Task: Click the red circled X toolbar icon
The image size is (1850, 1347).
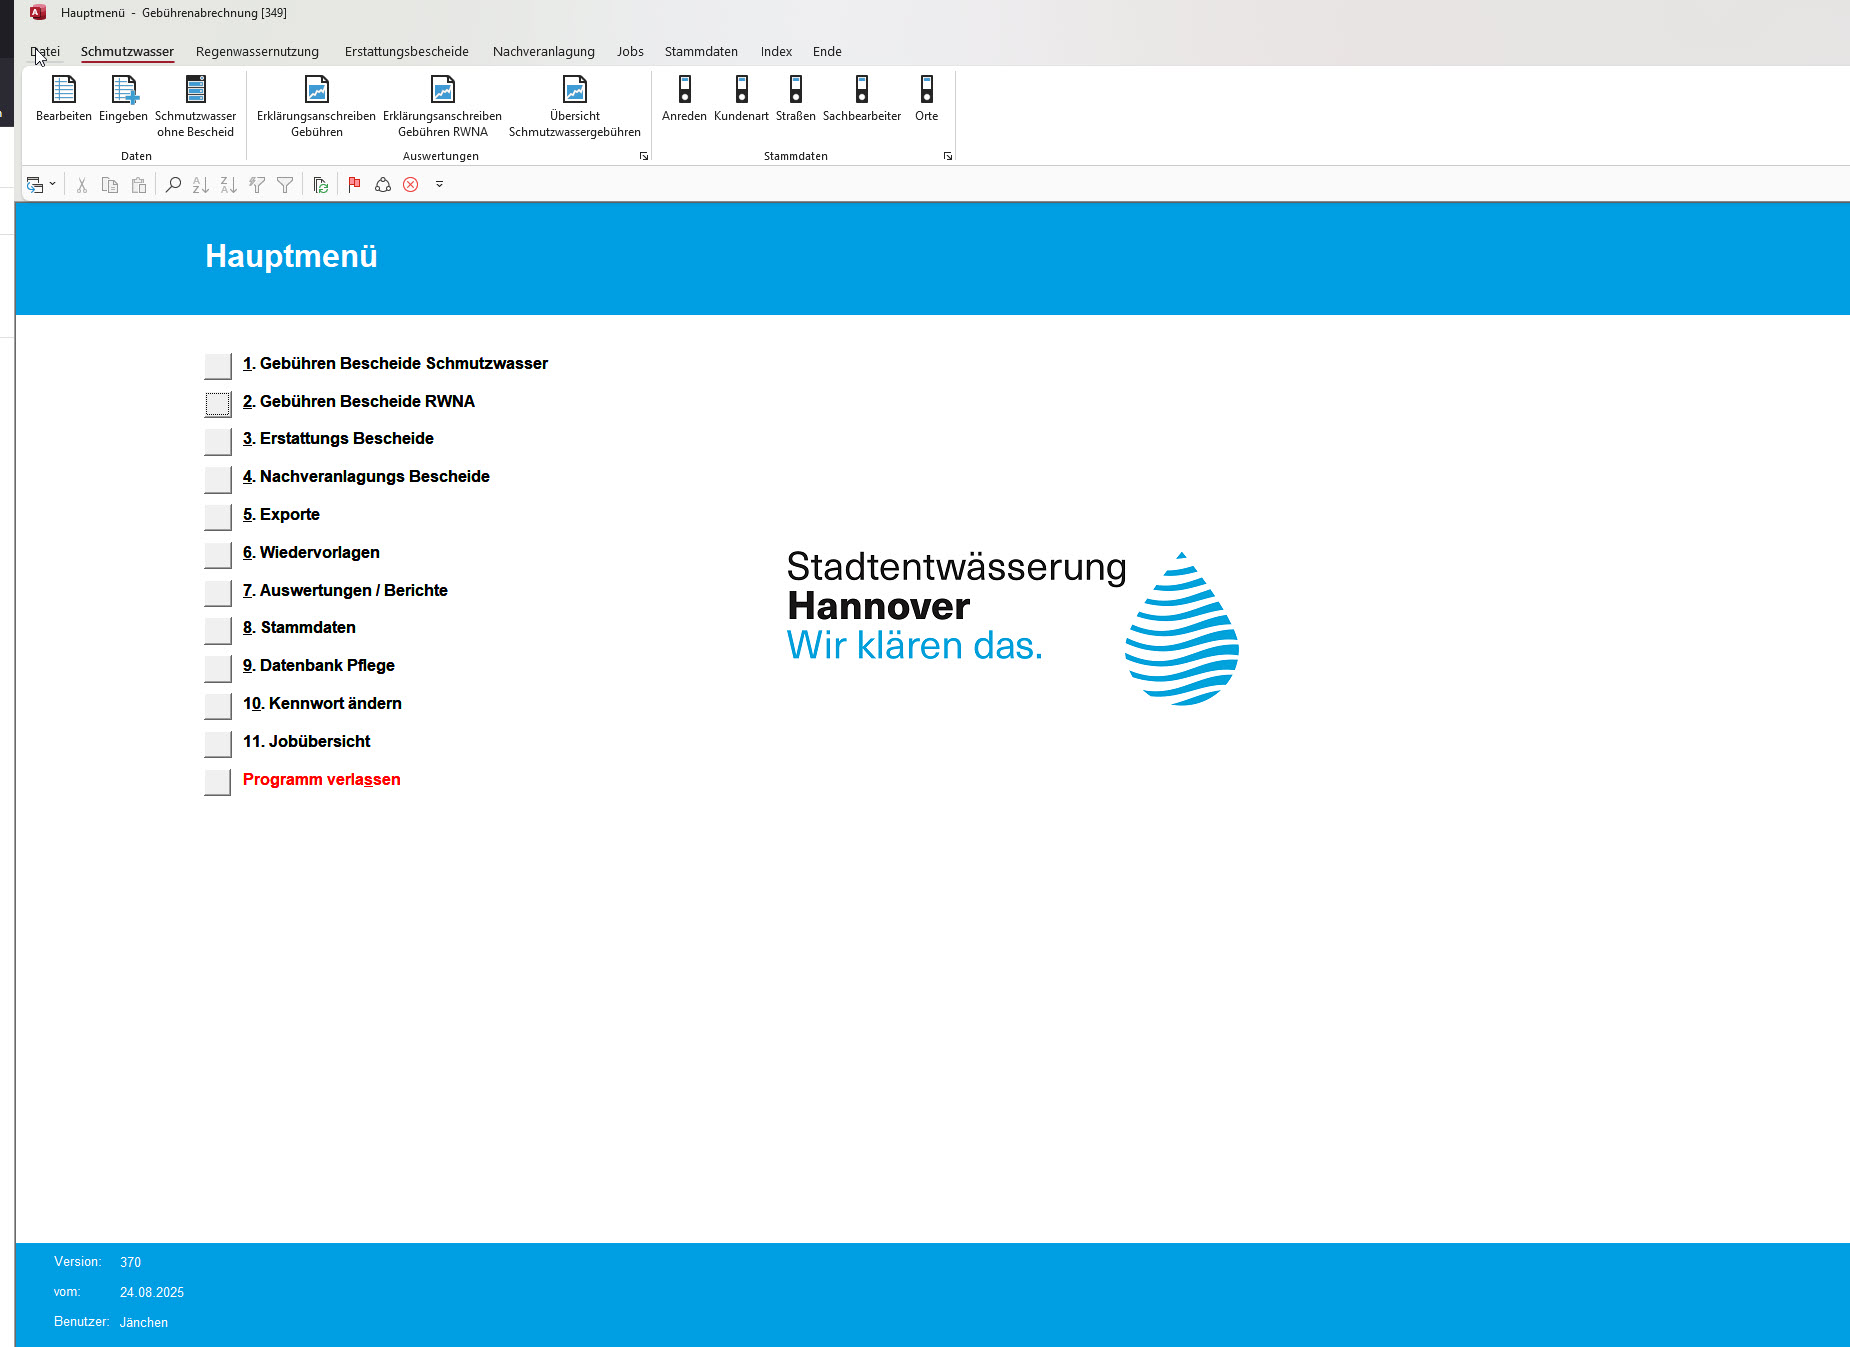Action: (x=410, y=185)
